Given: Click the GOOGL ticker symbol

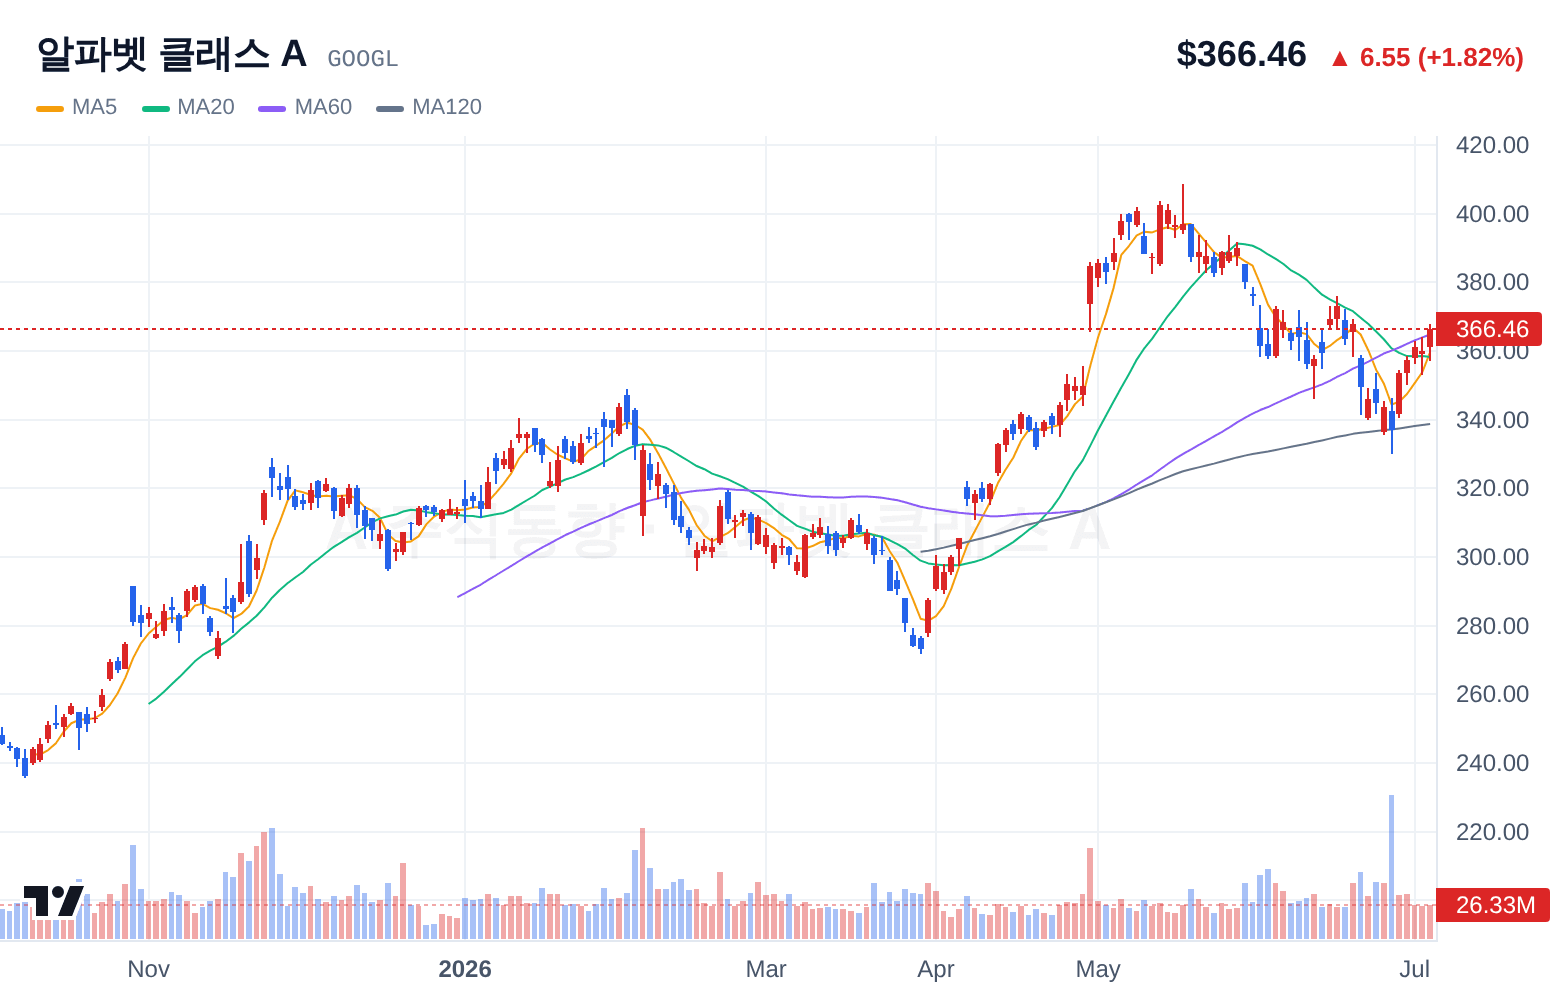Looking at the screenshot, I should tap(363, 59).
